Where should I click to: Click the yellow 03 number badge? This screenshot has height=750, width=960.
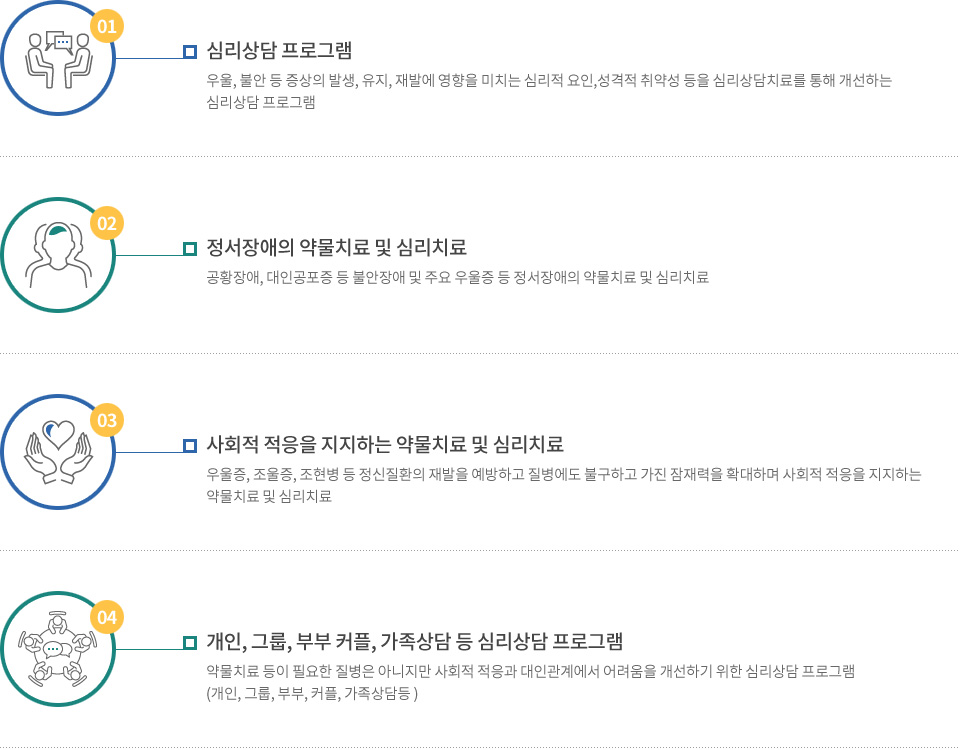tap(107, 421)
